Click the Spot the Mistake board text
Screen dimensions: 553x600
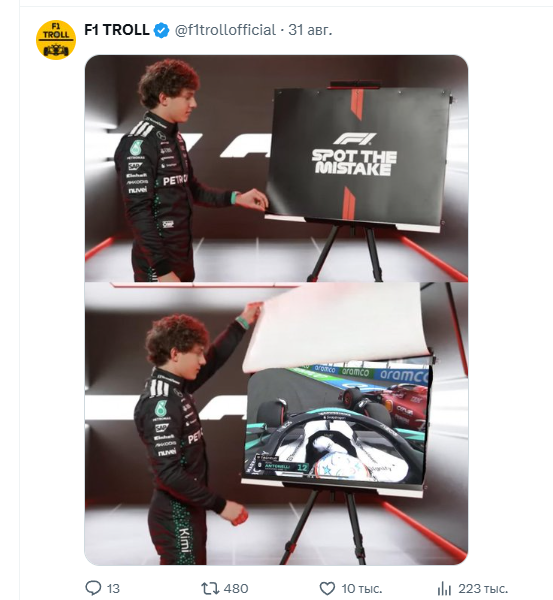(354, 163)
